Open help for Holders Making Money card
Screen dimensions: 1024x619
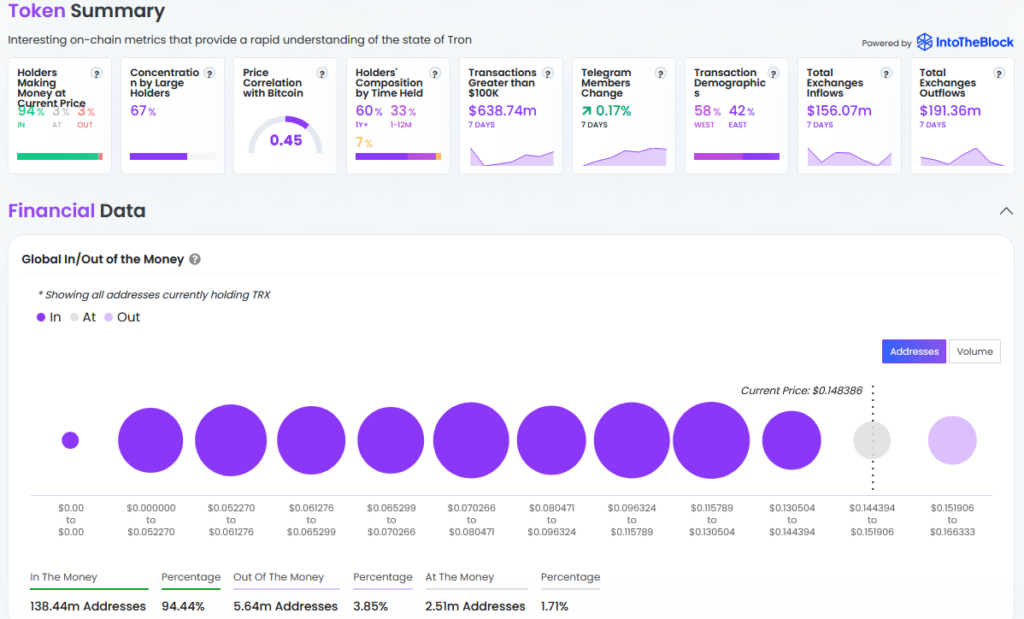coord(97,74)
